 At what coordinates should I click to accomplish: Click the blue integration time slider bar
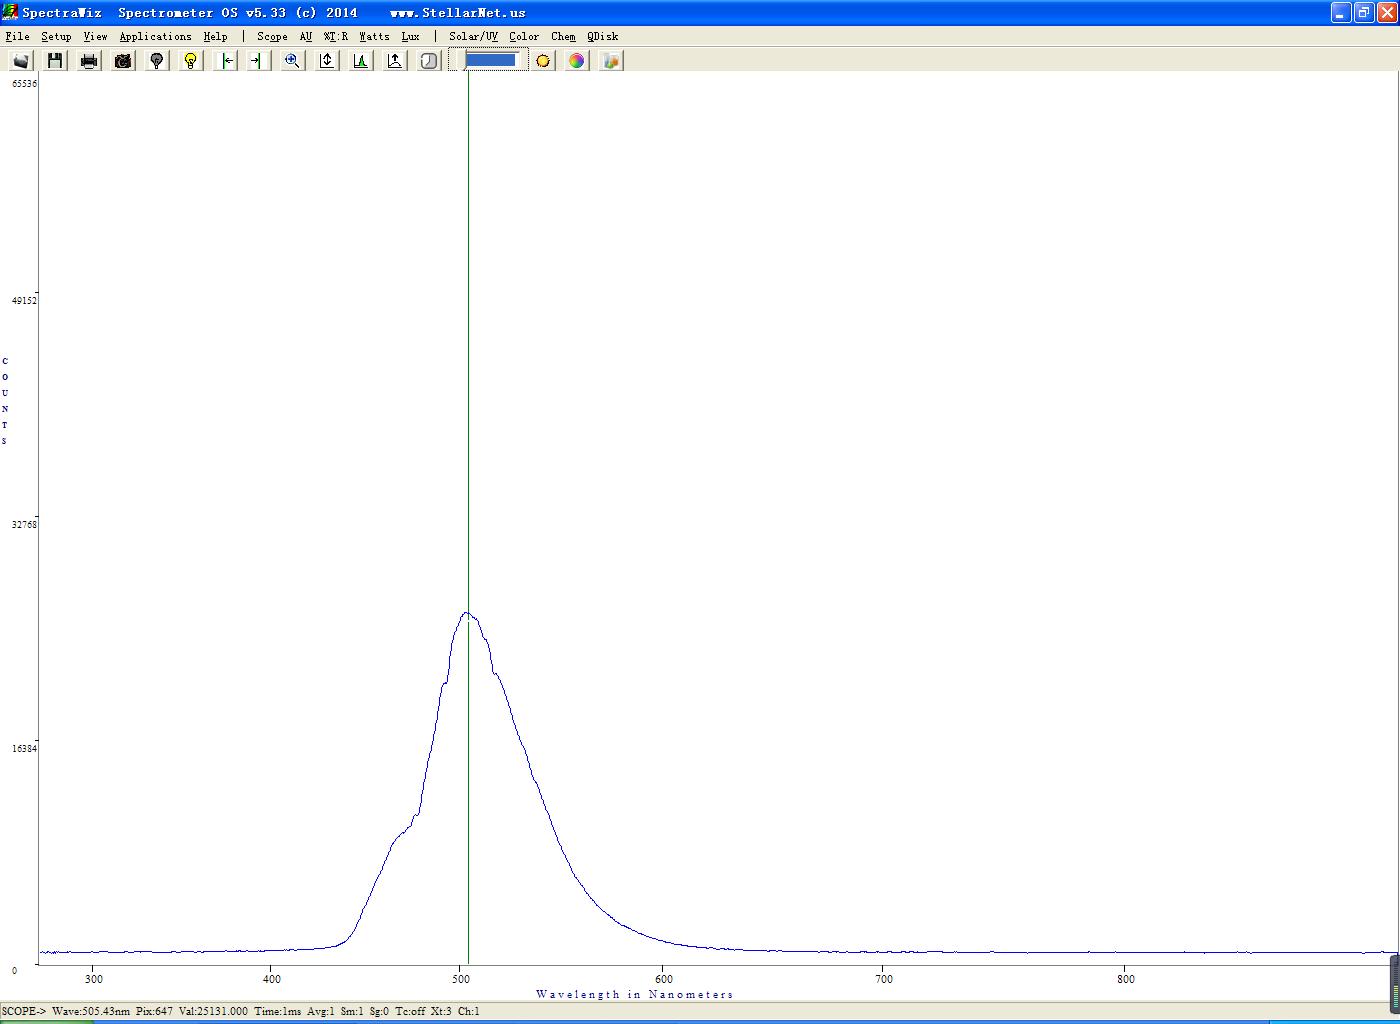(x=490, y=60)
